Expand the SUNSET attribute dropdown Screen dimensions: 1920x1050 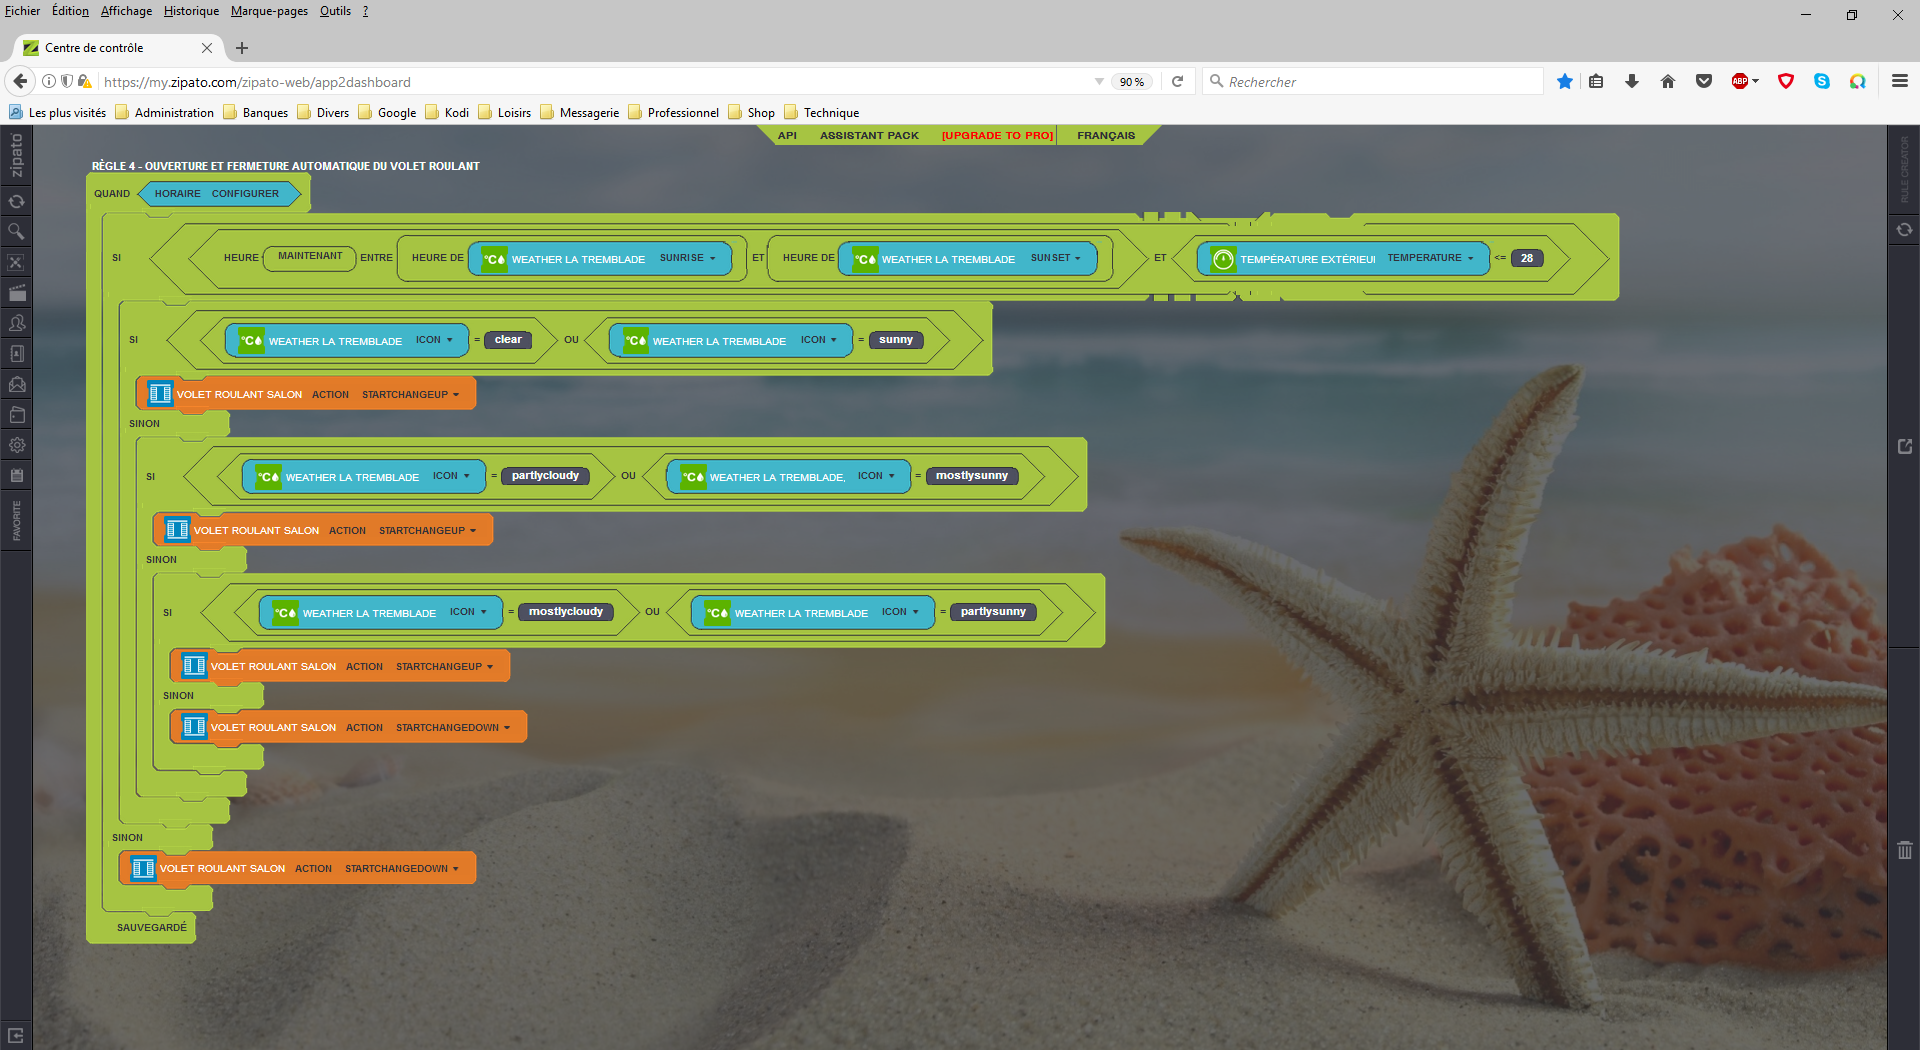tap(1055, 258)
